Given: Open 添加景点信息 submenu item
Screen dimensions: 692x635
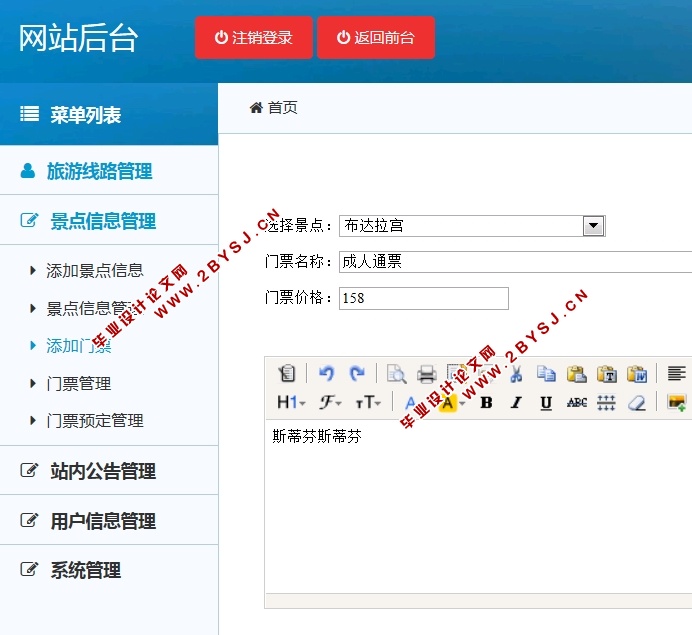Looking at the screenshot, I should tap(94, 271).
